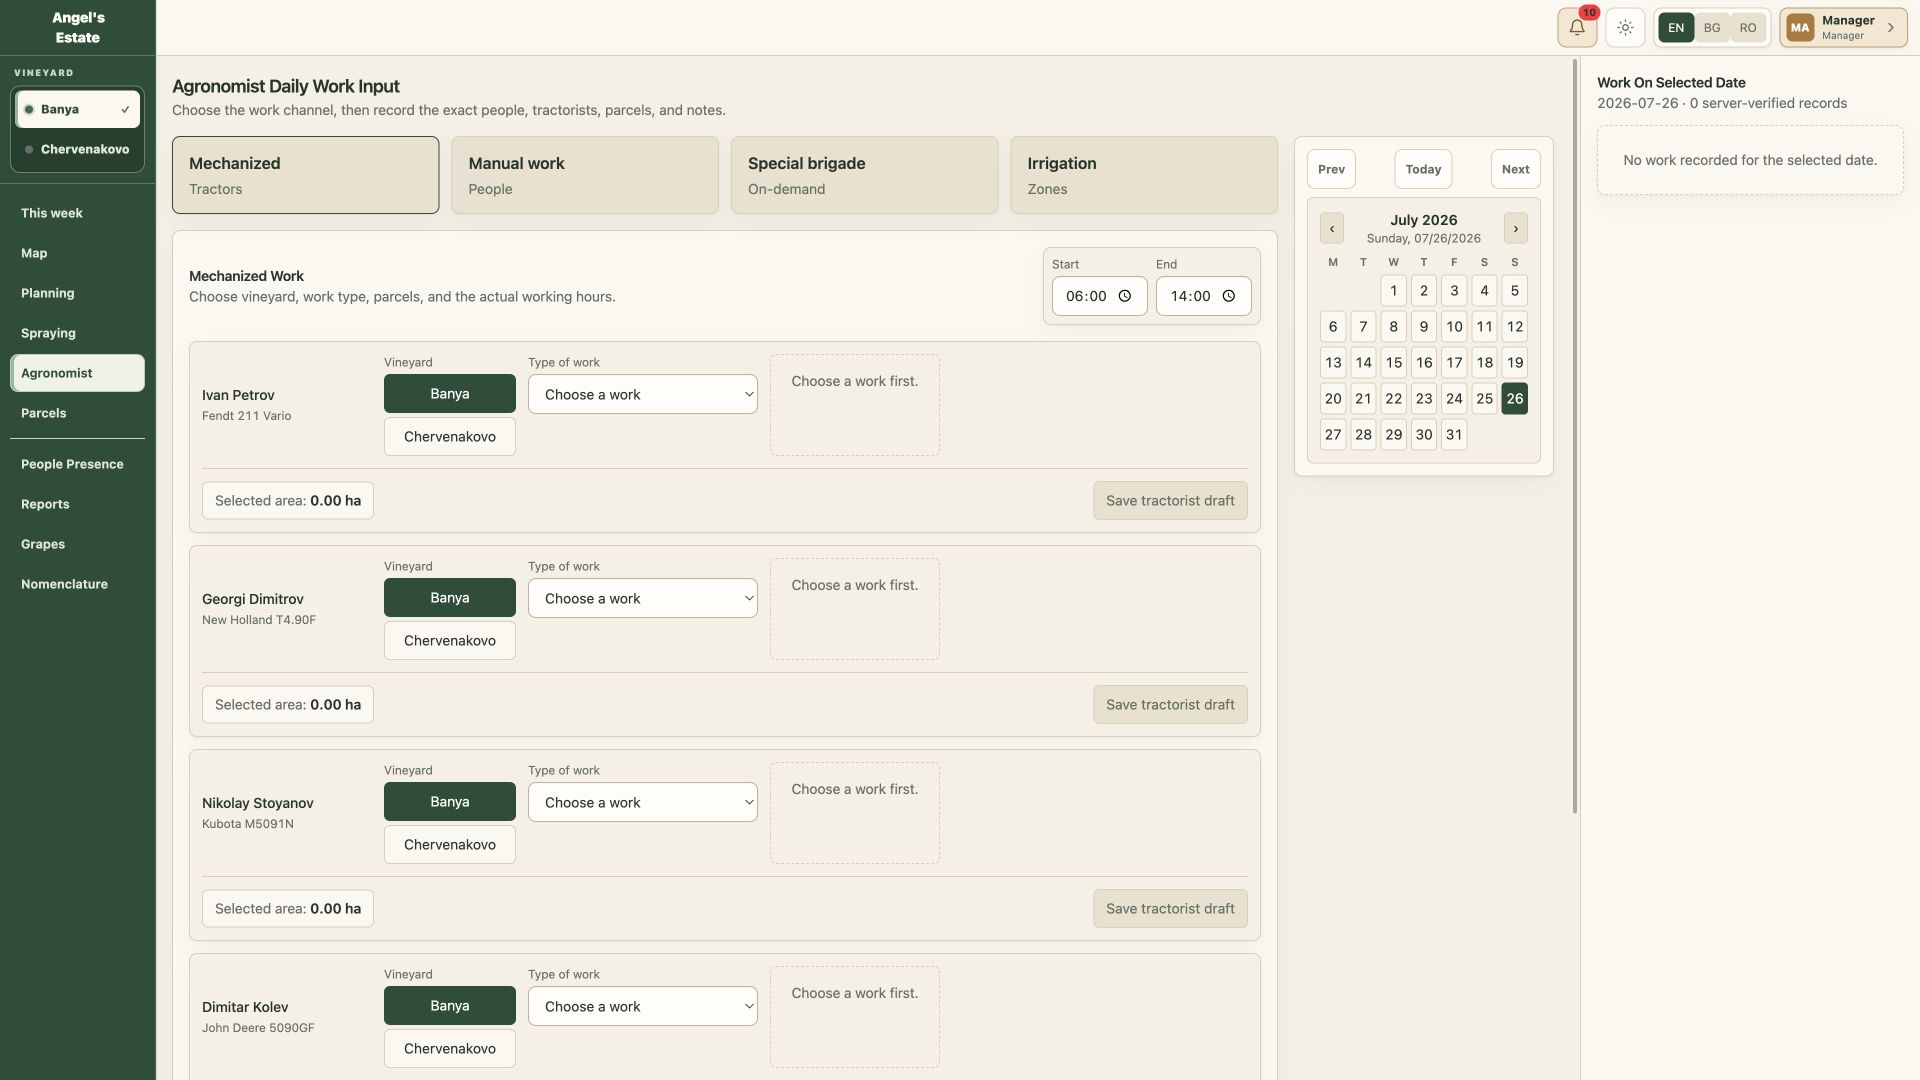Open This week in sidebar

[x=77, y=213]
